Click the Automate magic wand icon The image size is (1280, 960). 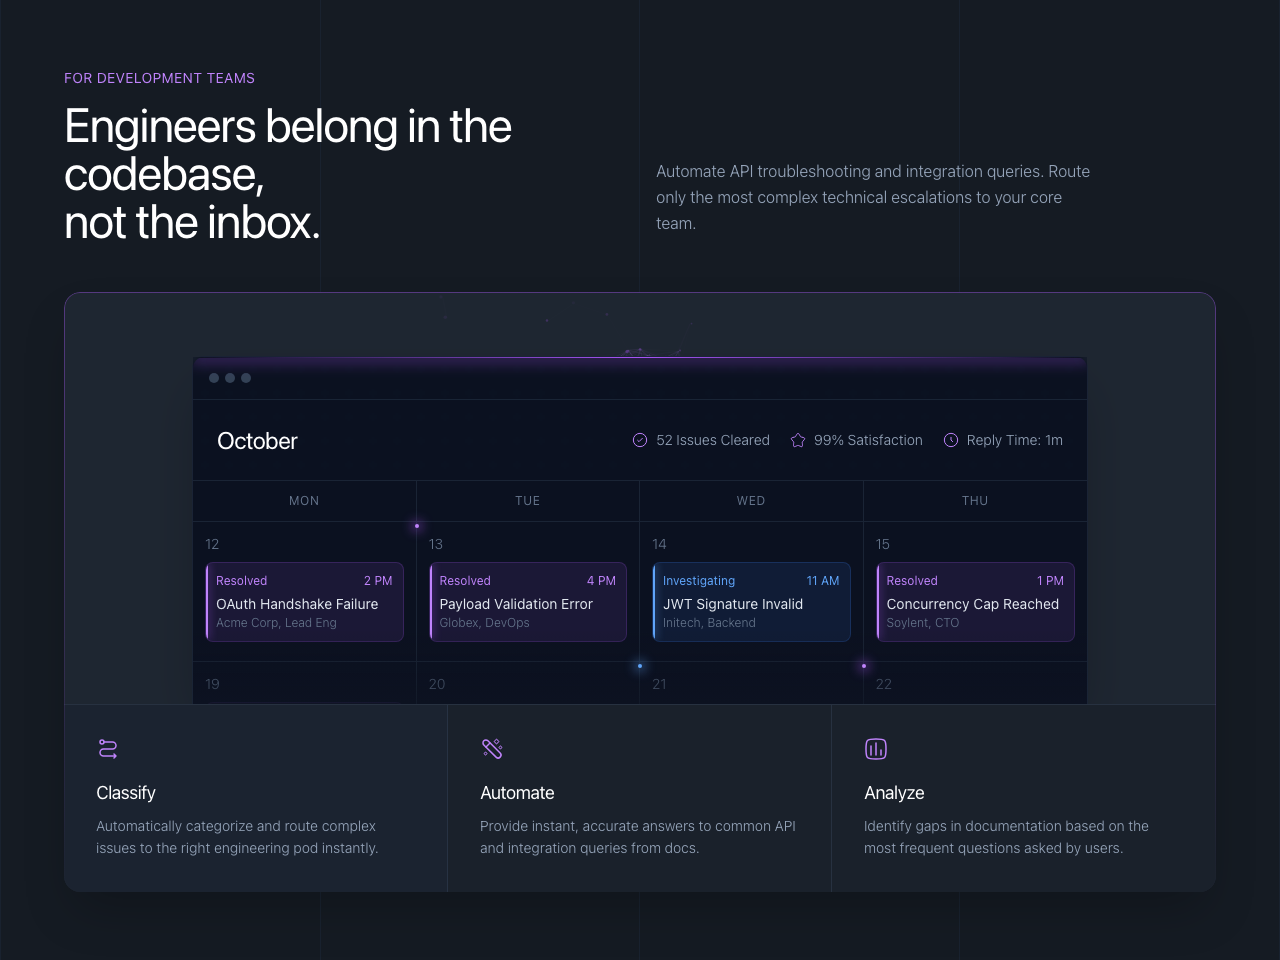pos(492,748)
